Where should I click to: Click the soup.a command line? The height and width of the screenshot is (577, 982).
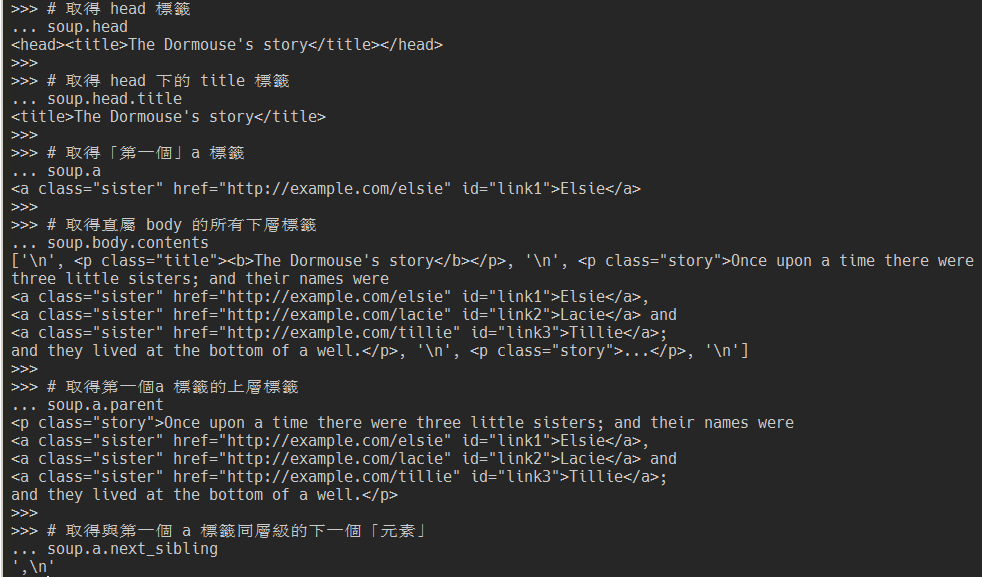coord(56,171)
